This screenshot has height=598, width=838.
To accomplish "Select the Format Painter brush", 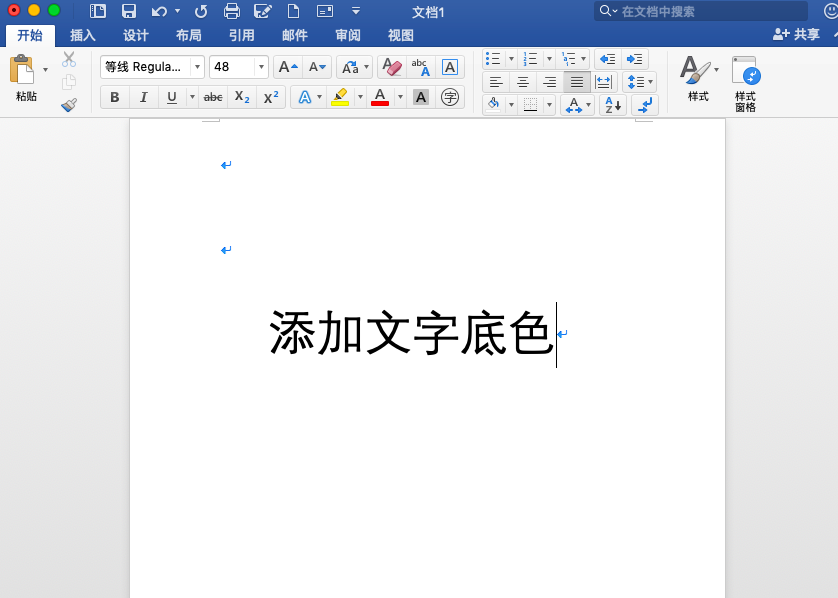I will 68,105.
